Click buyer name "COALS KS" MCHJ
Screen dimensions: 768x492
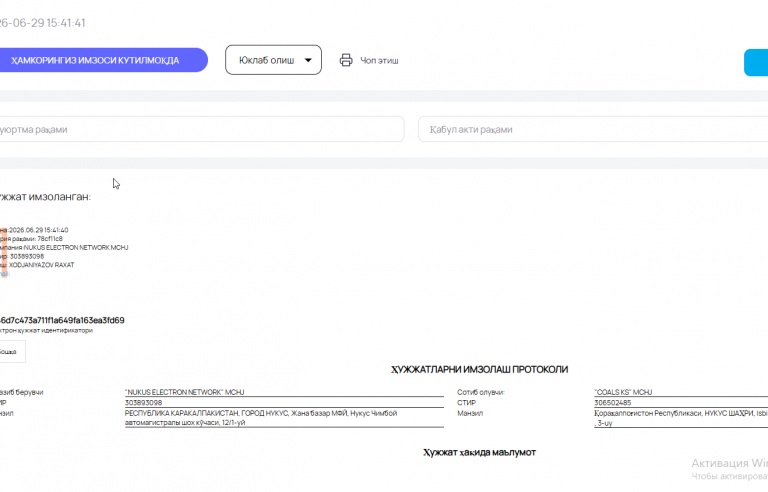(623, 392)
